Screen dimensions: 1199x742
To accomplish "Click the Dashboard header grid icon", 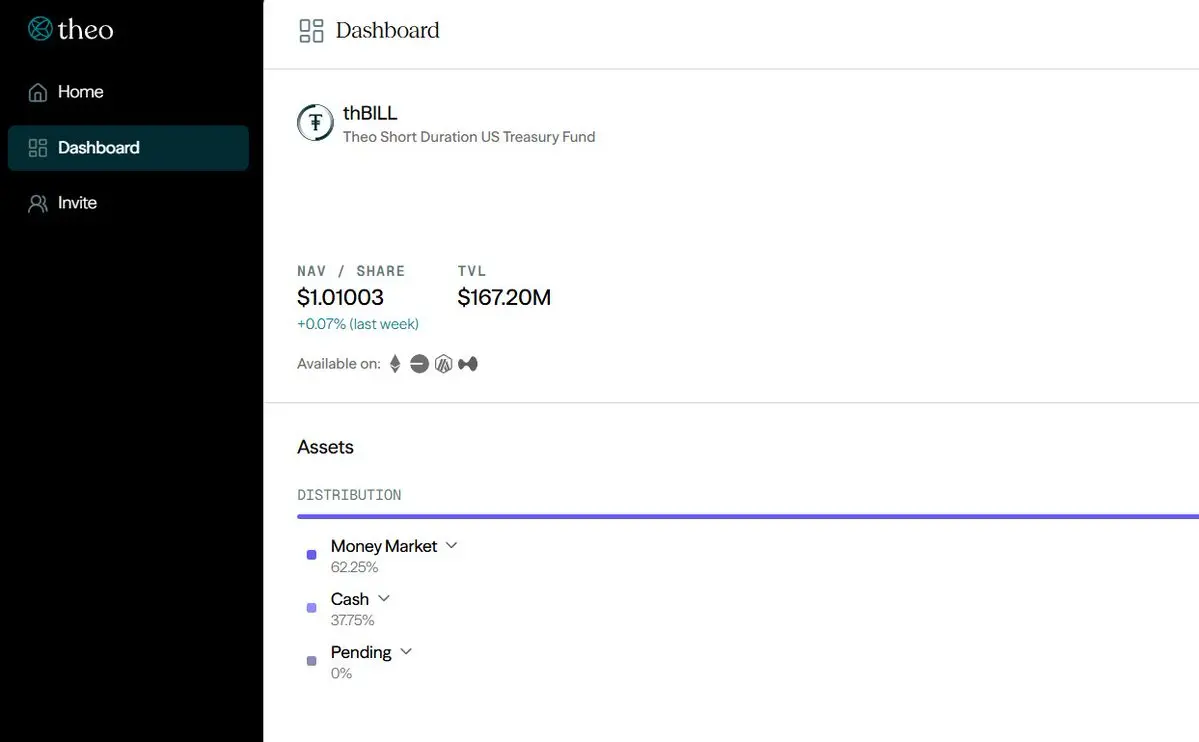I will point(311,31).
